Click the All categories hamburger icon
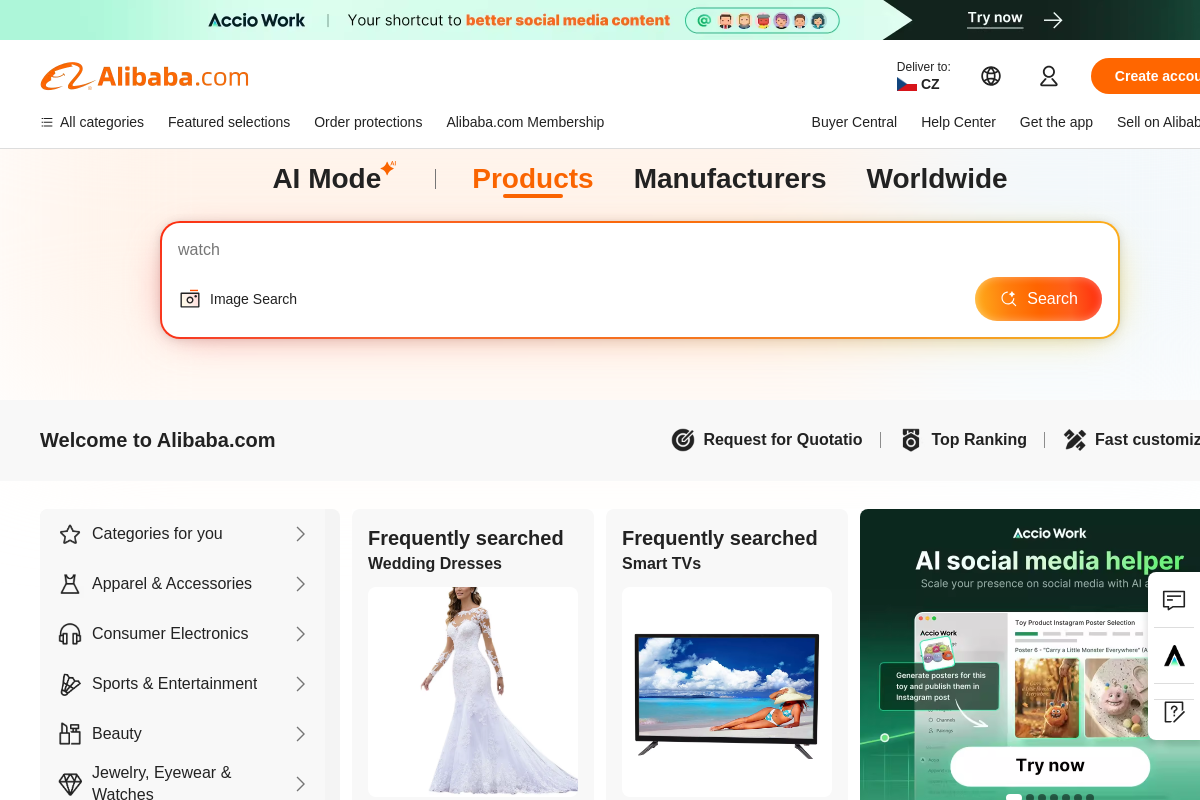The image size is (1200, 800). click(x=46, y=122)
